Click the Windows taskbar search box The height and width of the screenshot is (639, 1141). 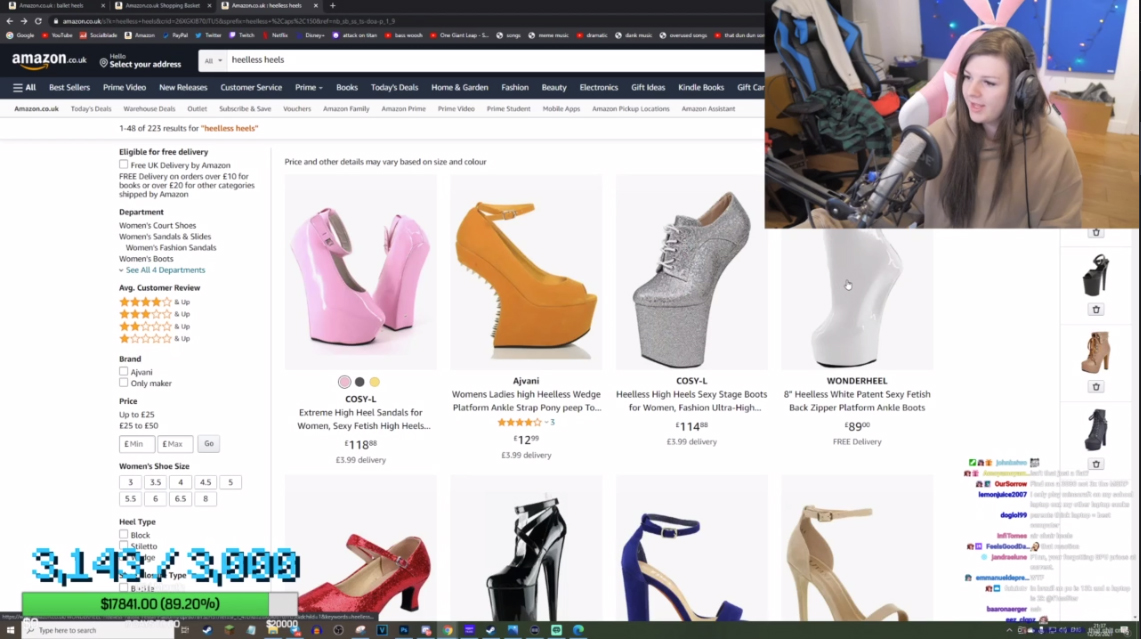(98, 630)
